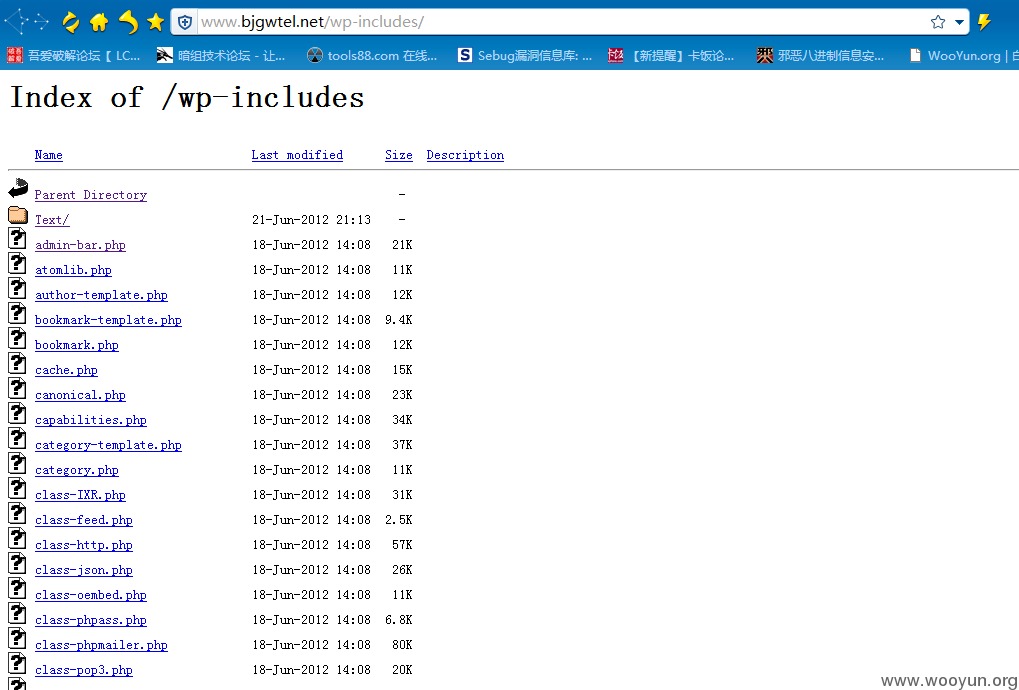Click the unknown-file icon beside category-template.php

(x=18, y=439)
